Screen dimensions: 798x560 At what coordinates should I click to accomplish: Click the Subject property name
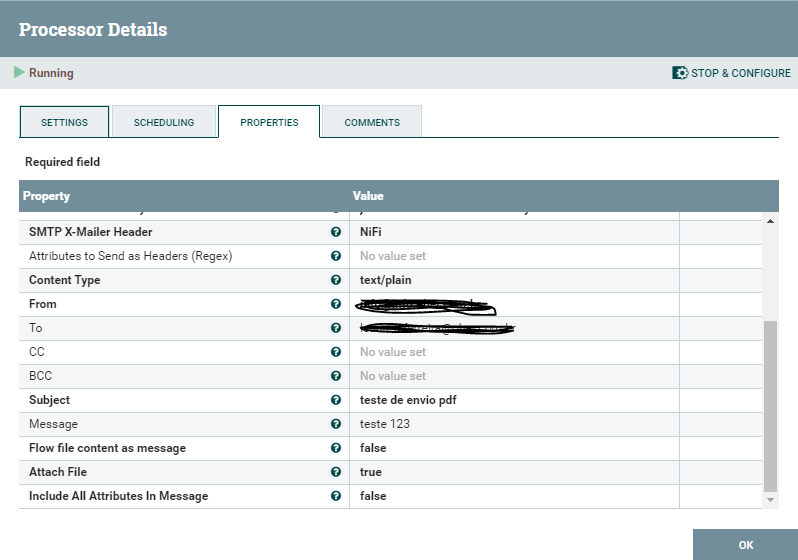49,400
